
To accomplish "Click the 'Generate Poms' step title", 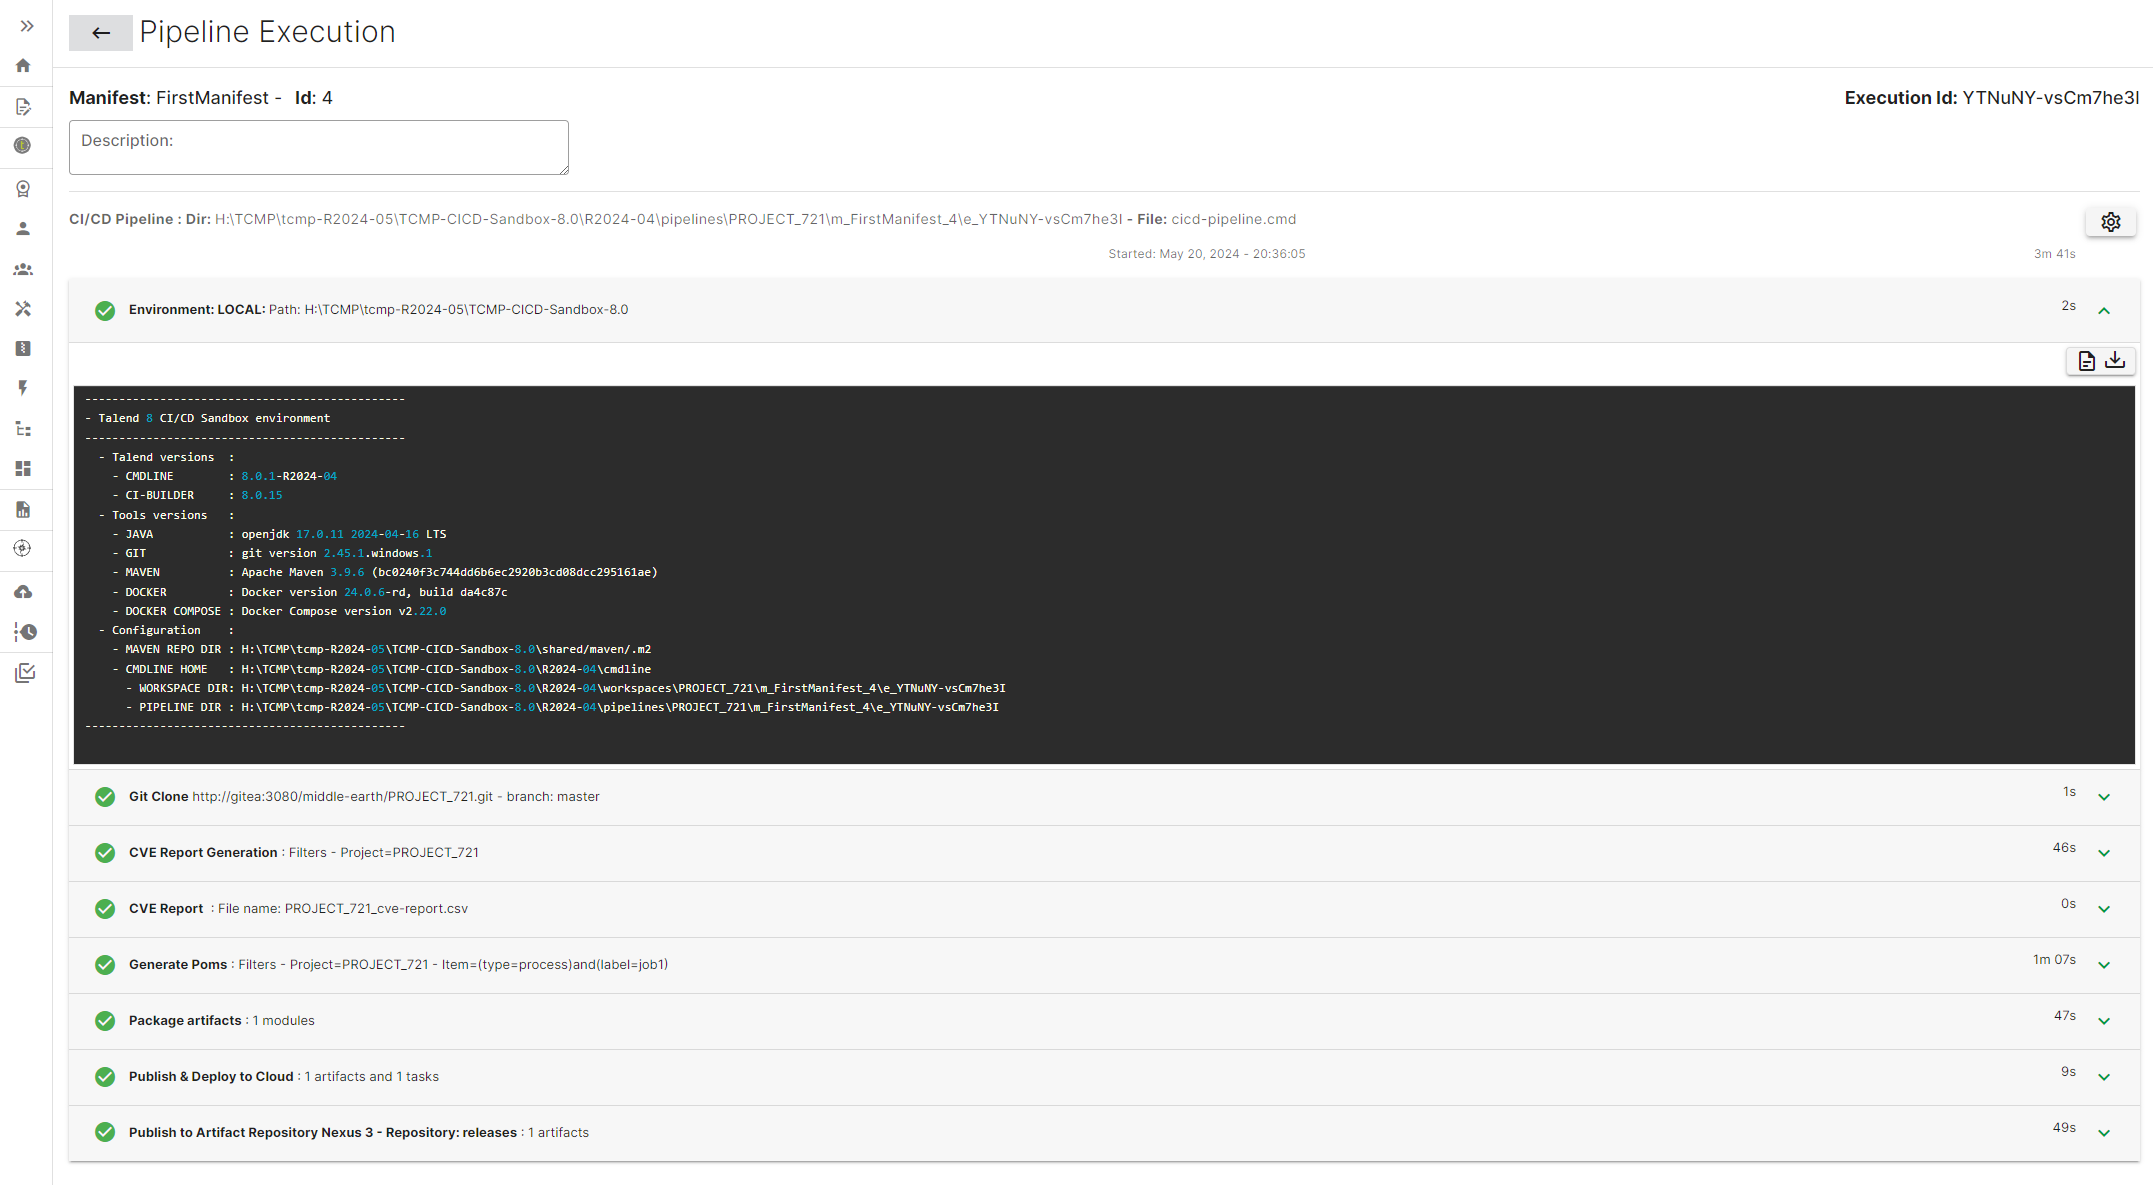I will (x=178, y=965).
